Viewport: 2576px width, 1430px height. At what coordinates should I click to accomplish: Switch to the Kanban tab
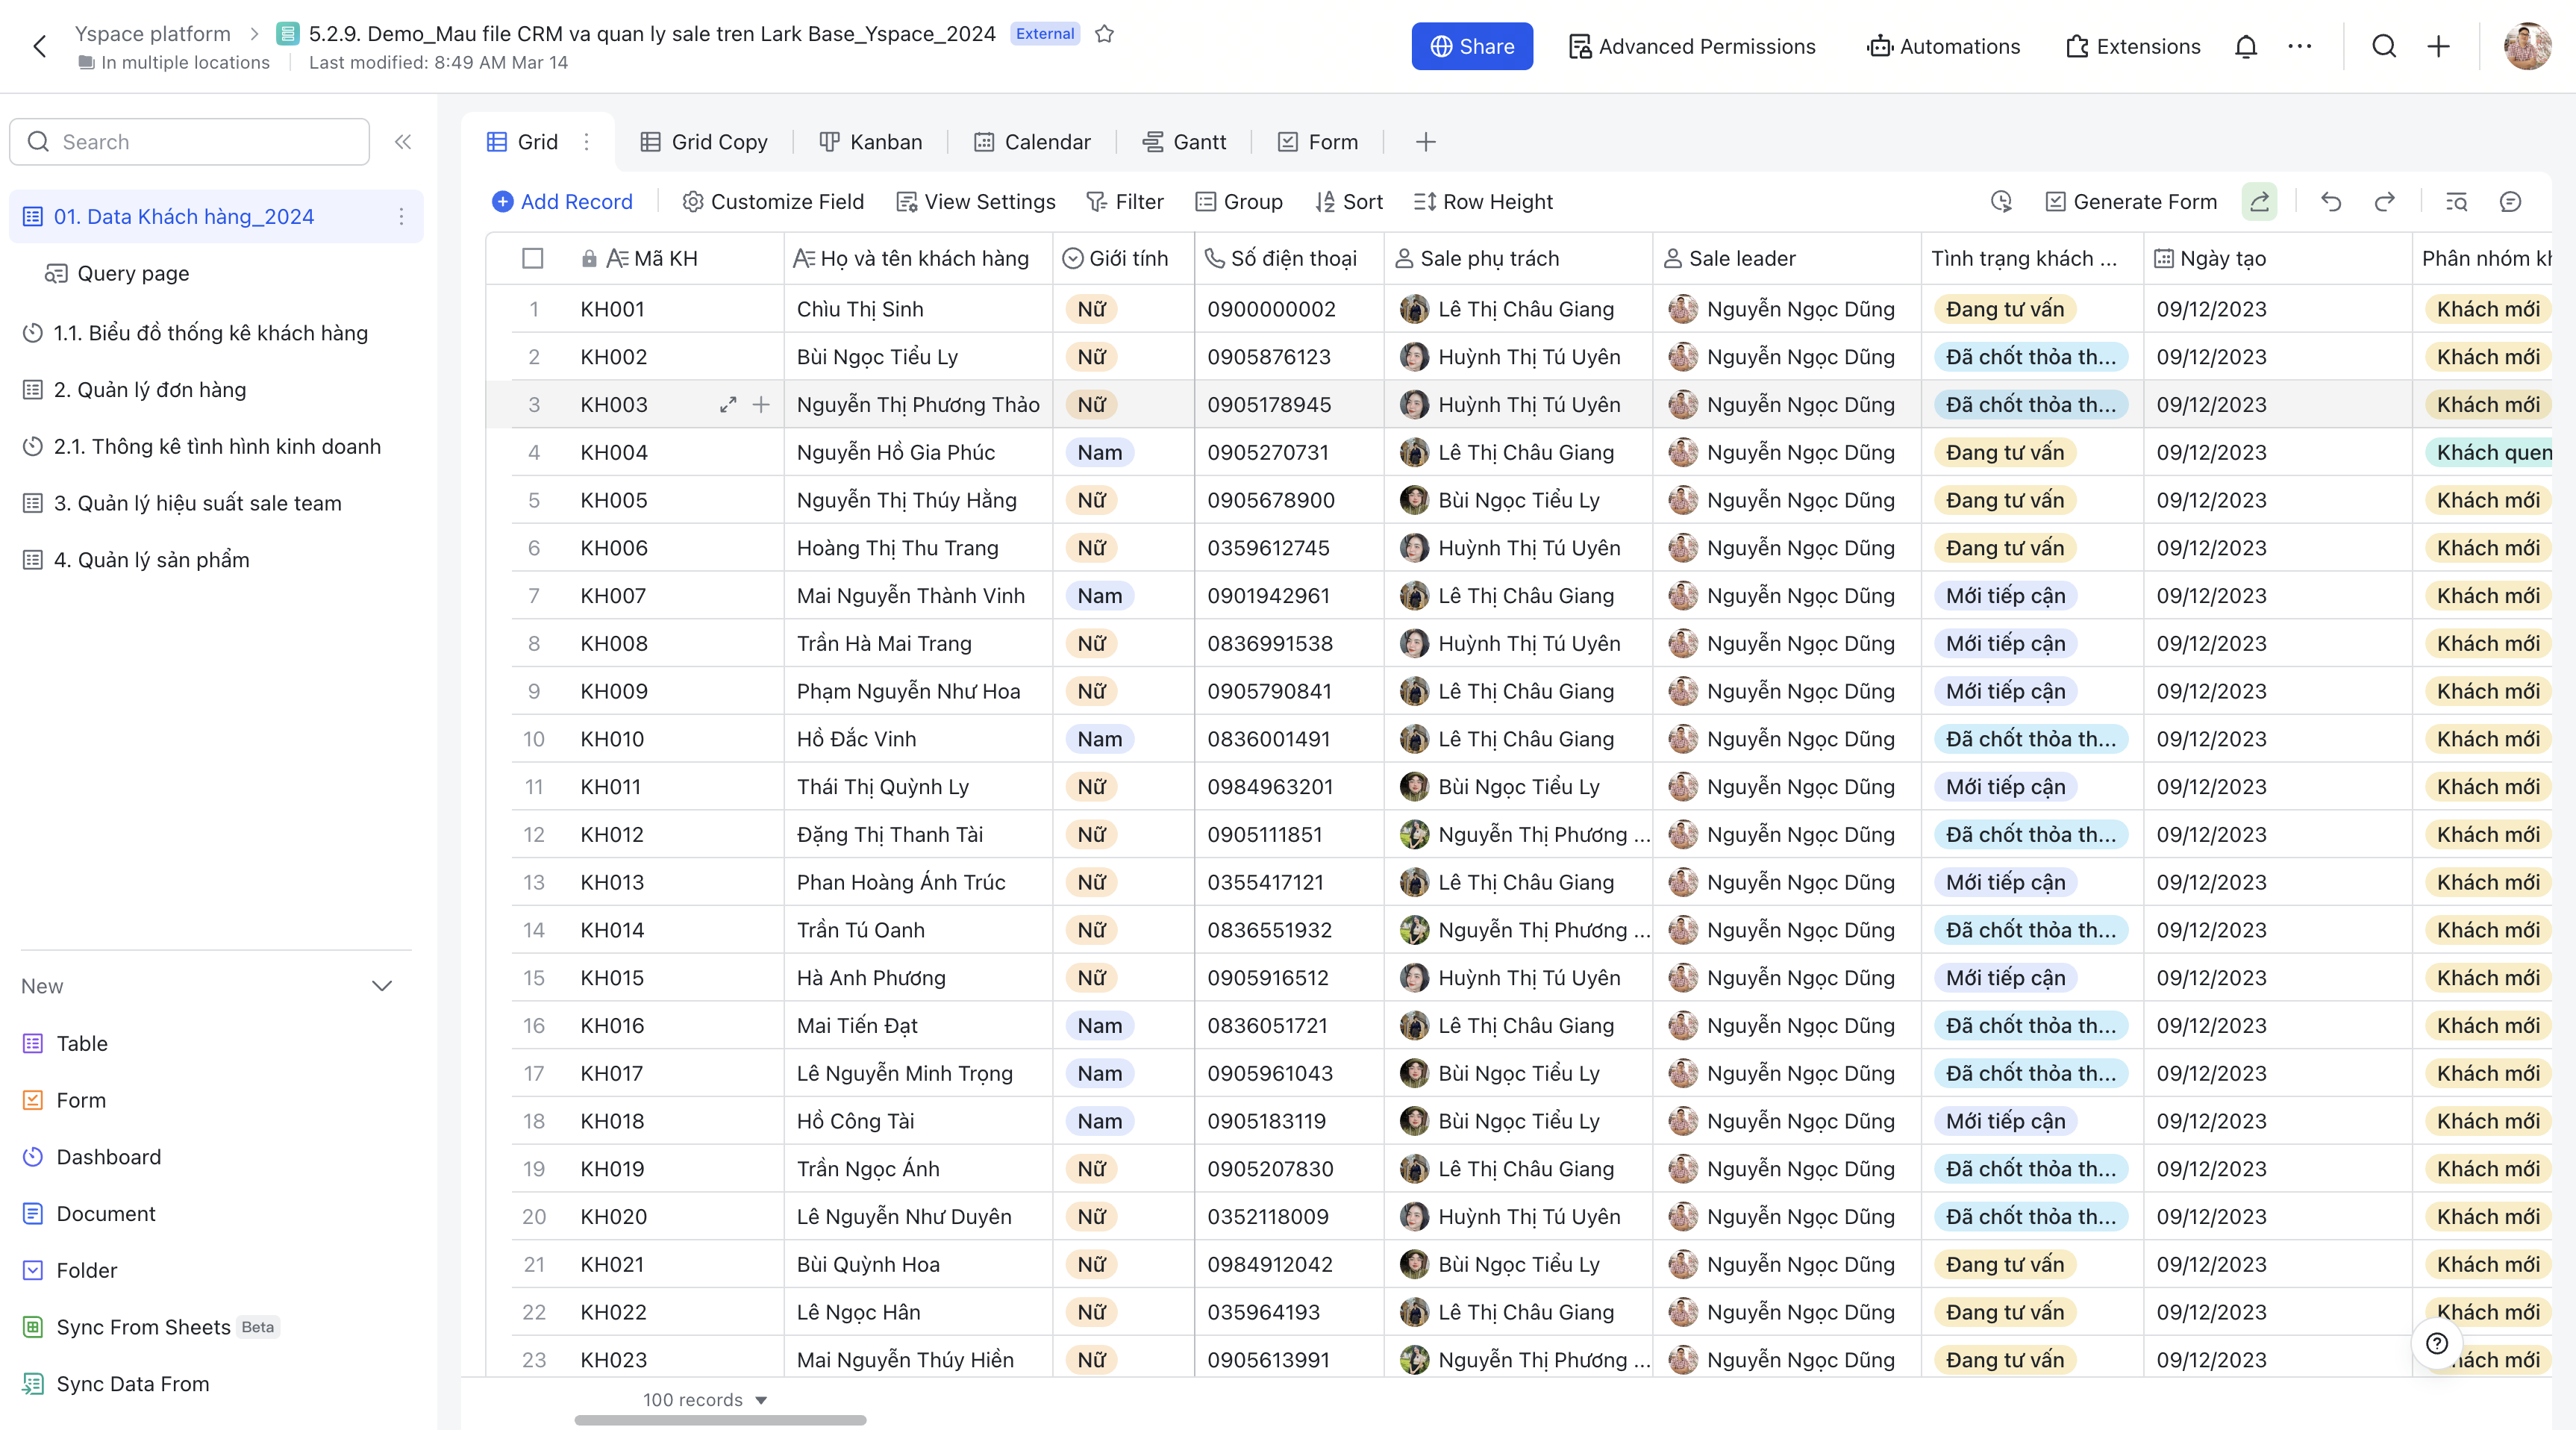[870, 142]
